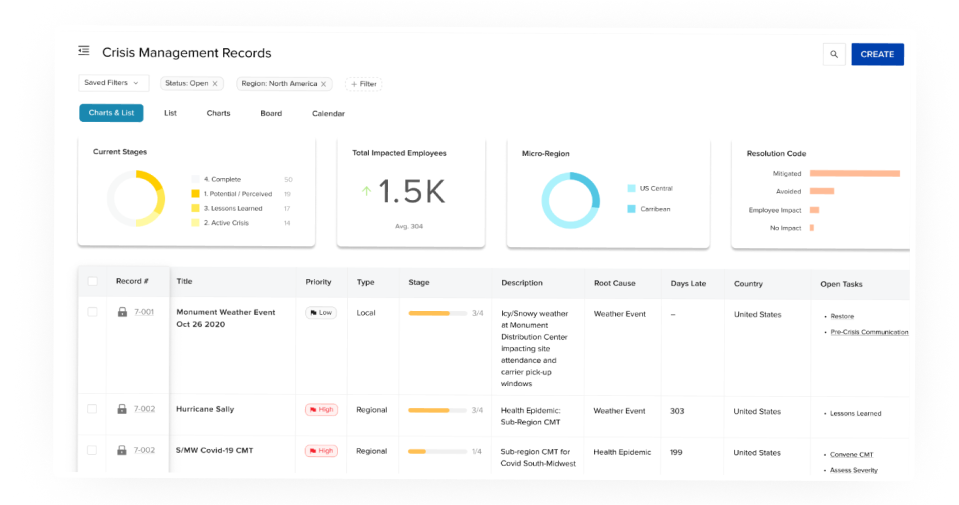959x505 pixels.
Task: Click the Current Stages donut chart
Action: coord(136,198)
